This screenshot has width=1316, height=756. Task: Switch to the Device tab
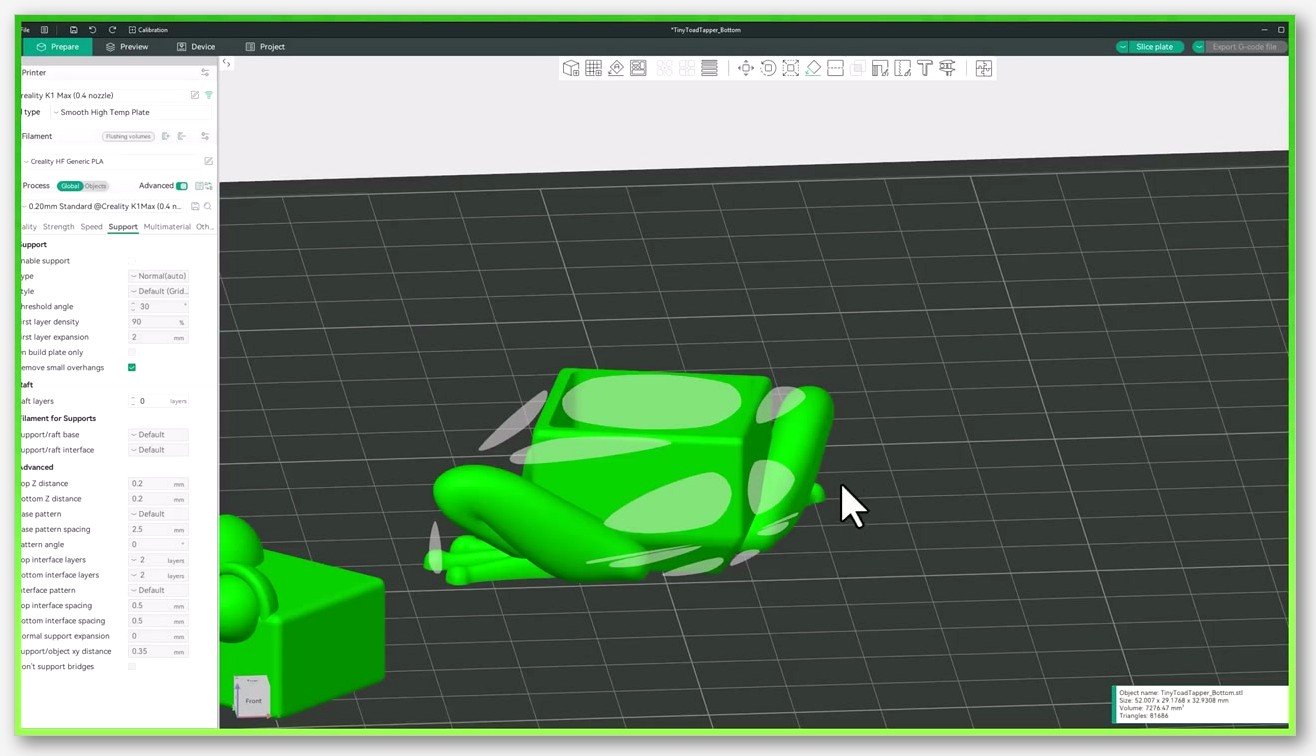point(196,47)
